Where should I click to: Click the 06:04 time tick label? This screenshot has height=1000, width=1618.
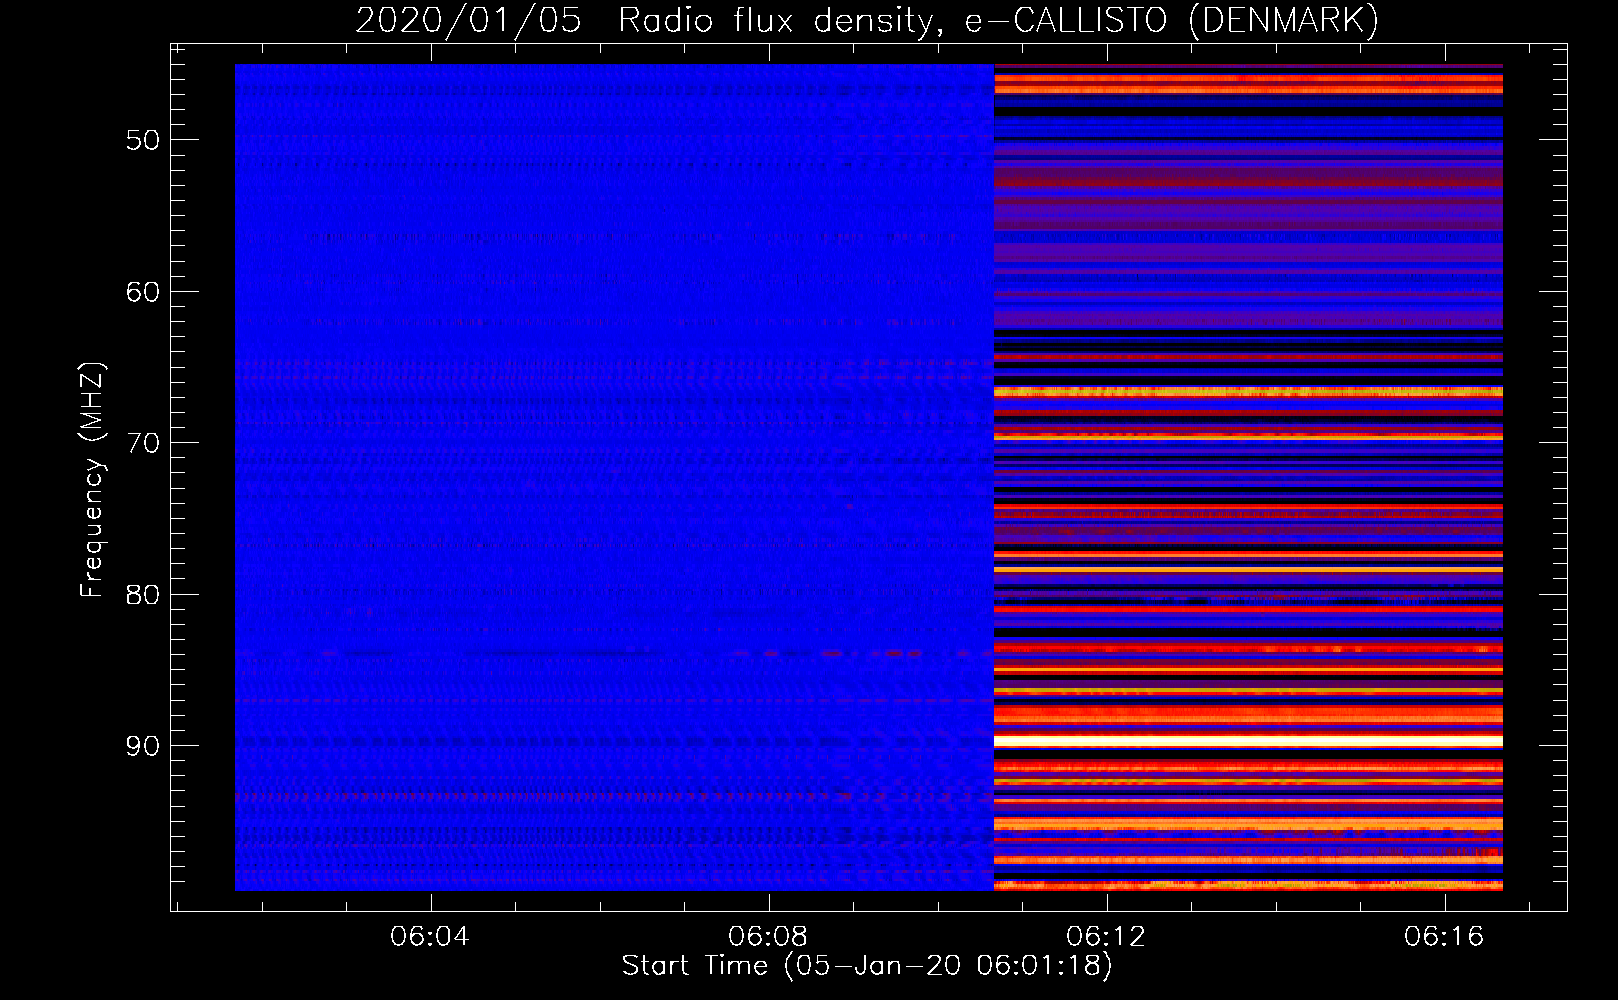(x=430, y=936)
